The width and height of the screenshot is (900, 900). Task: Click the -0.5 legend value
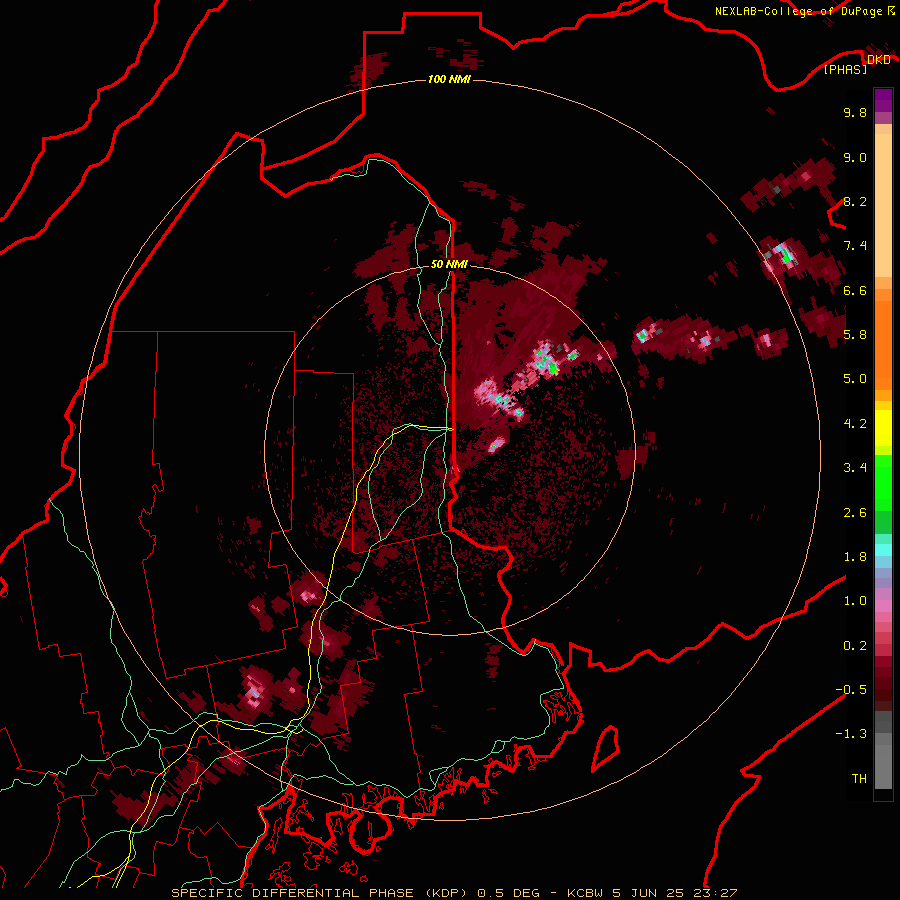tap(851, 690)
